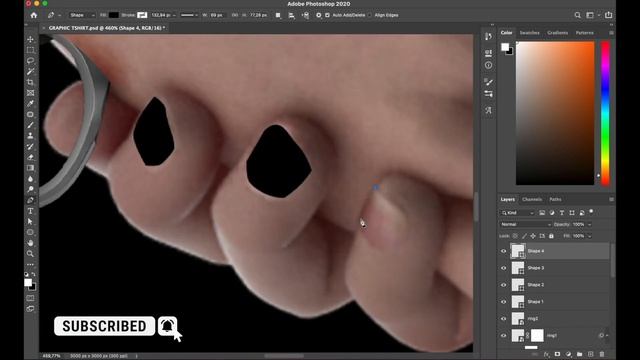Hide the Shape 3 layer

(504, 268)
